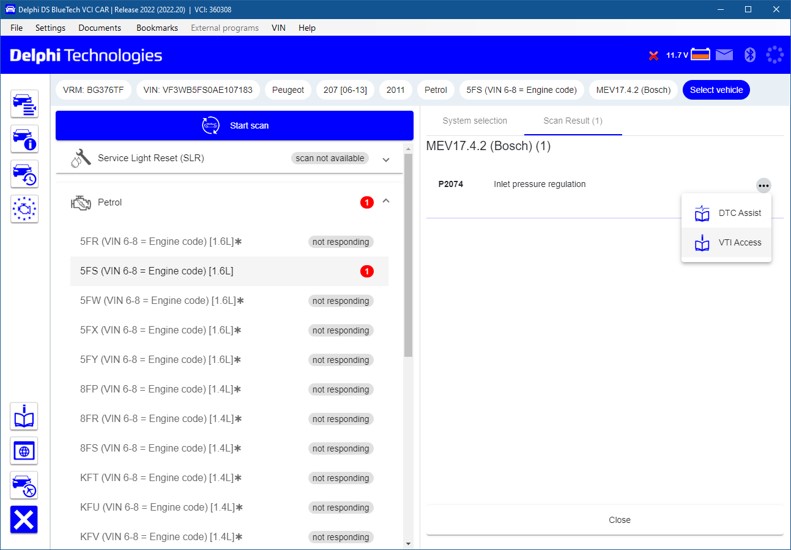Select the 8FP engine code row

pyautogui.click(x=230, y=390)
